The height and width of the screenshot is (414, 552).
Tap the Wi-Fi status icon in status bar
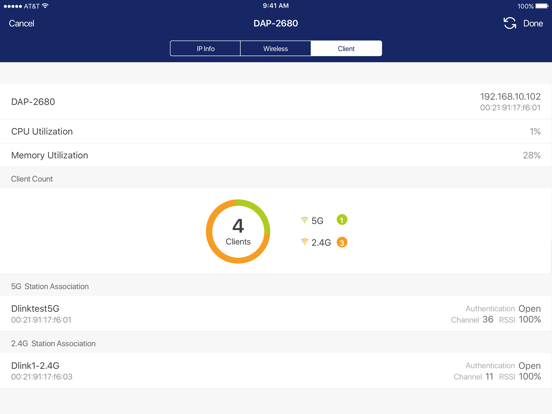pos(45,6)
